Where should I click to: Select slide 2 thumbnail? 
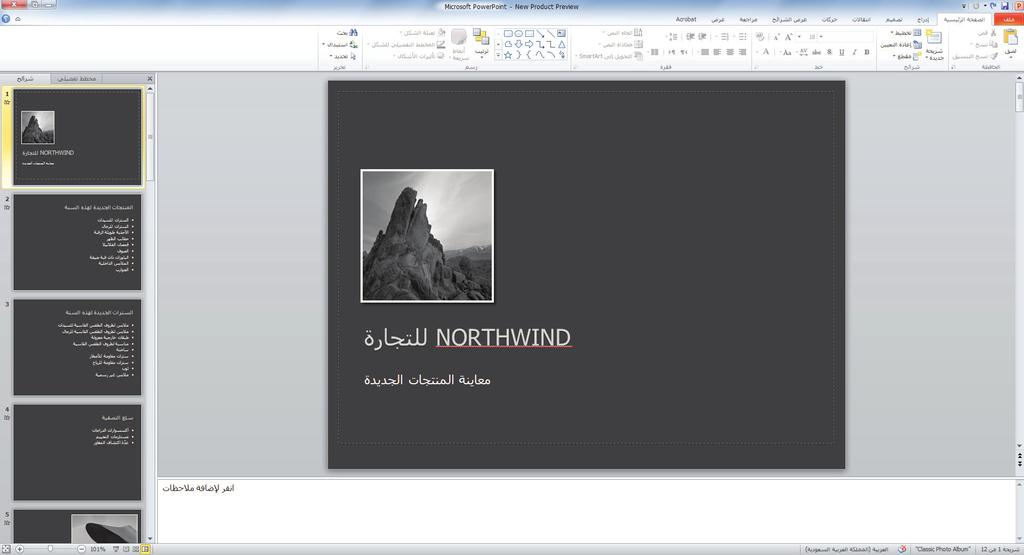[x=77, y=242]
